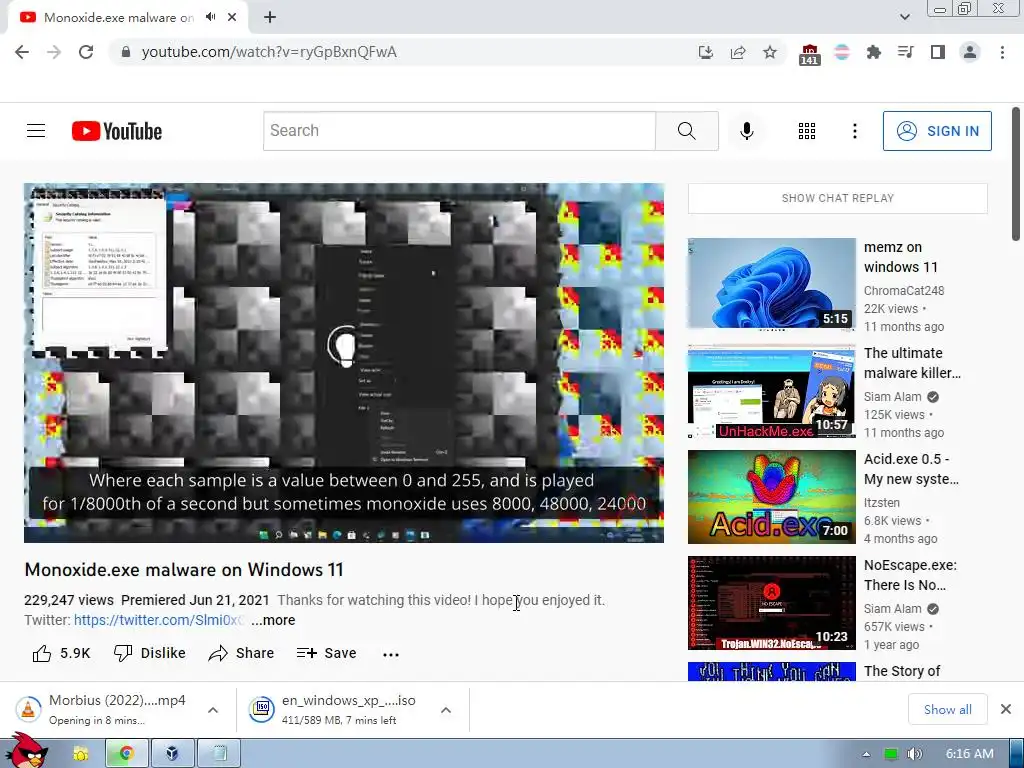Click the Angry Birds start button

[x=29, y=751]
